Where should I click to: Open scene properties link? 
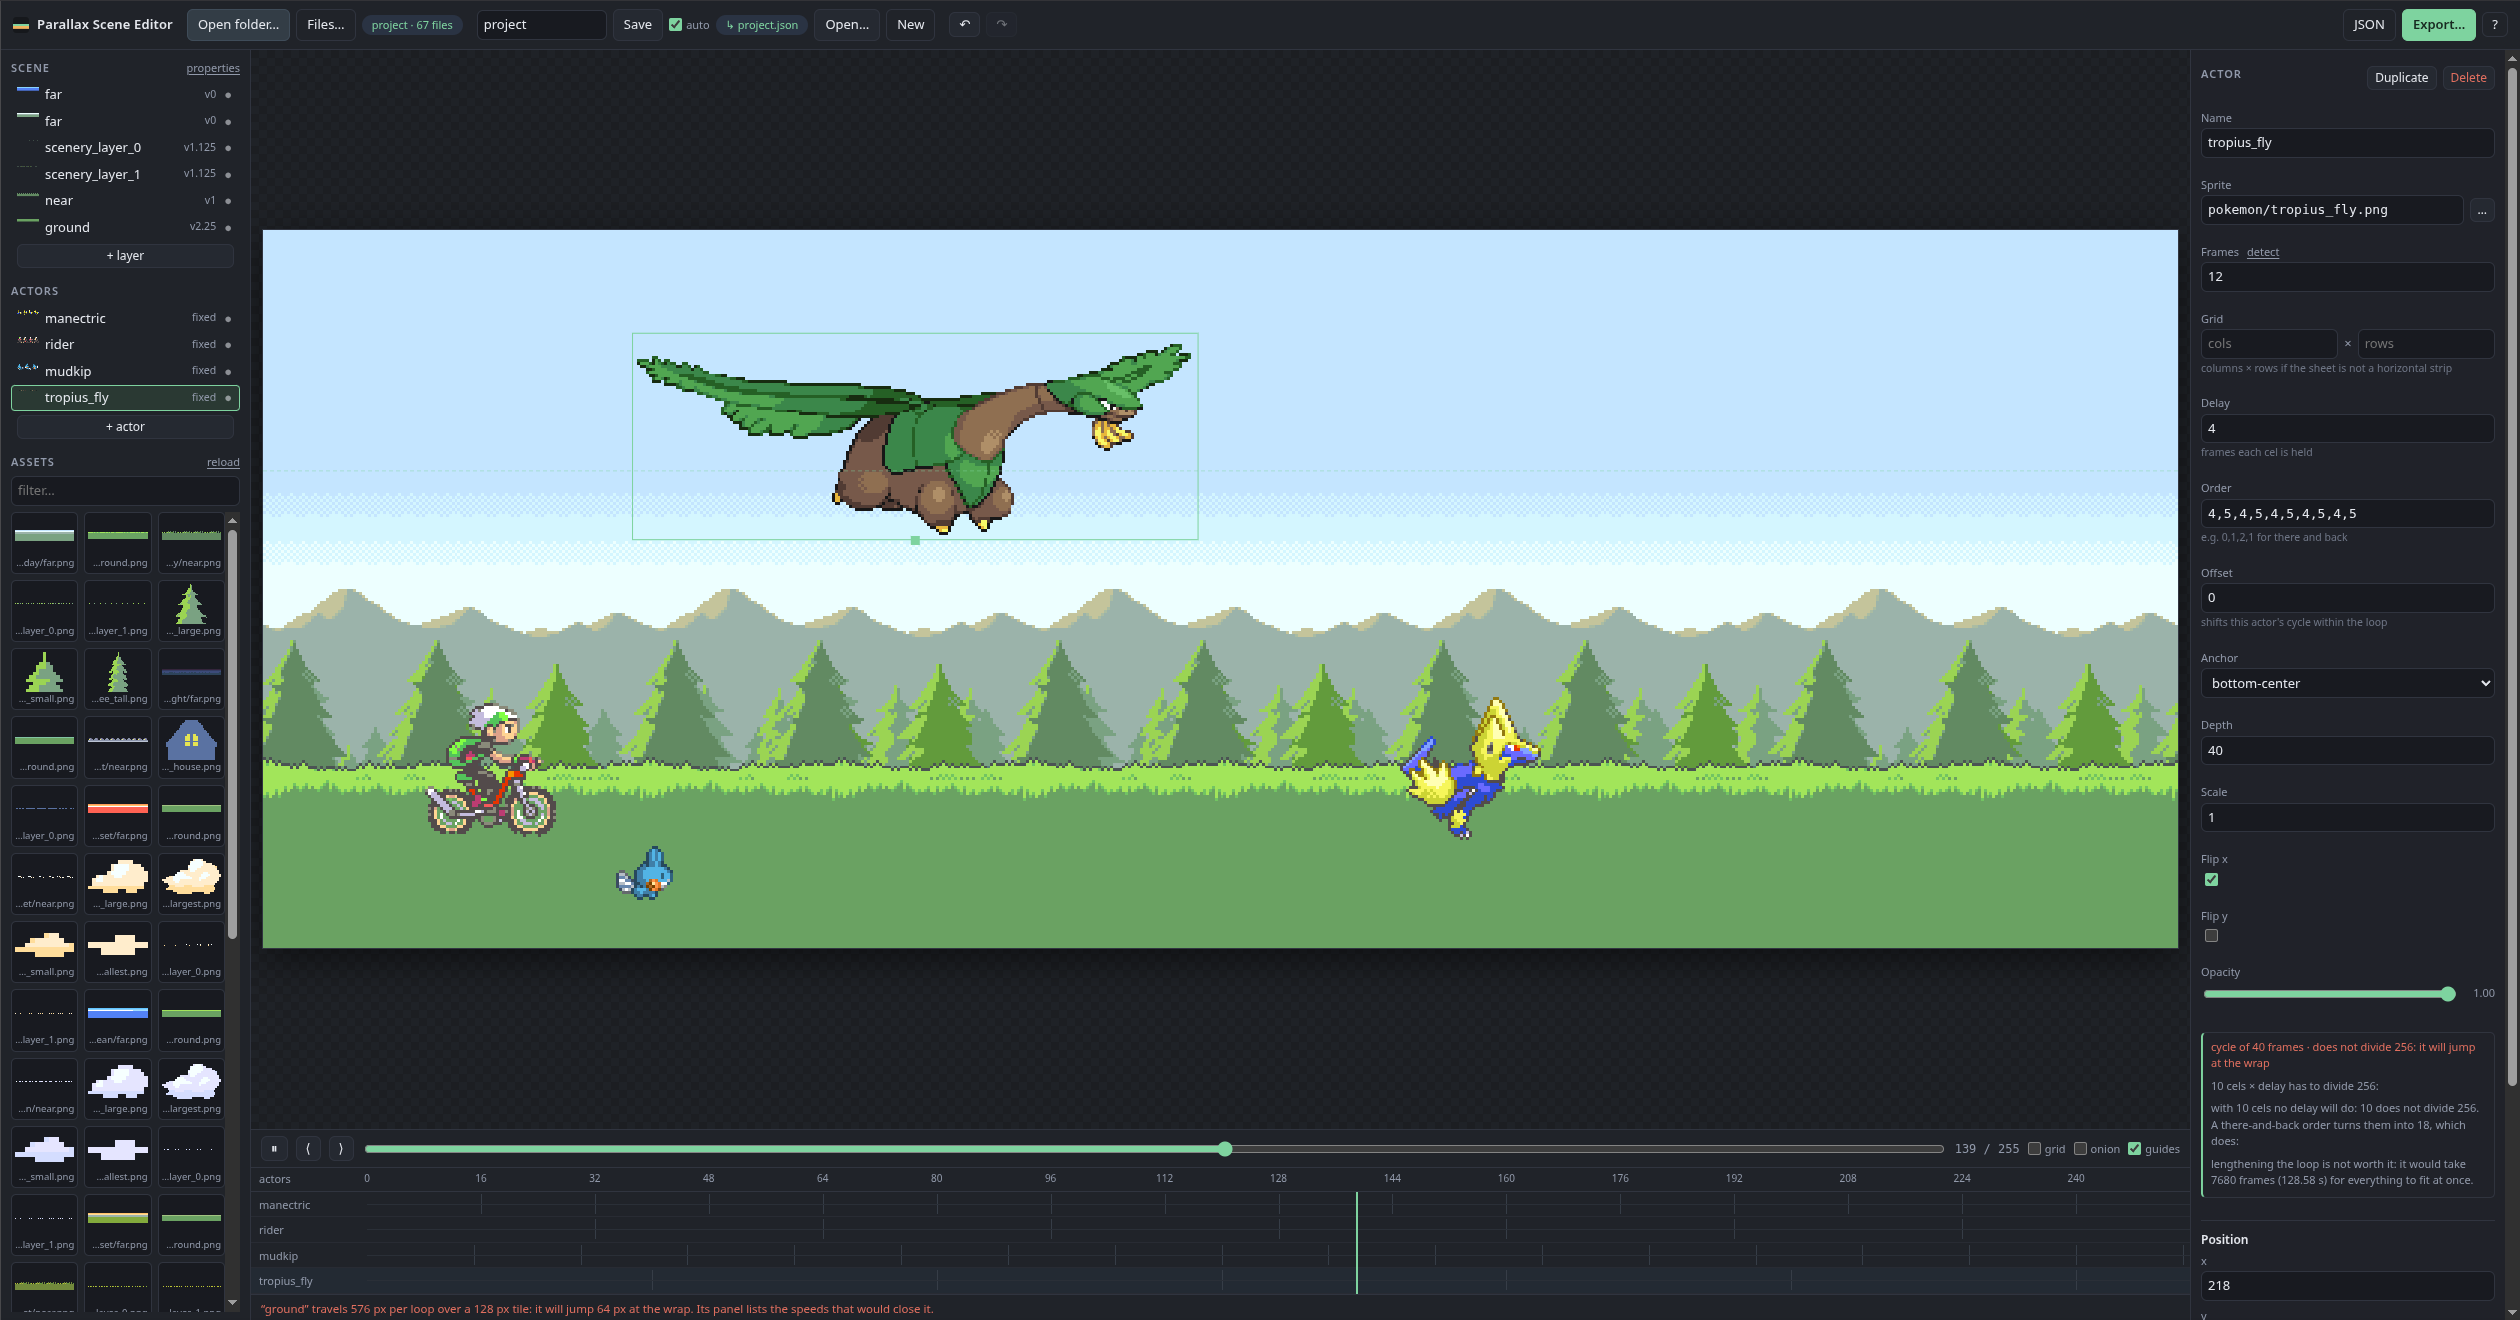coord(213,68)
